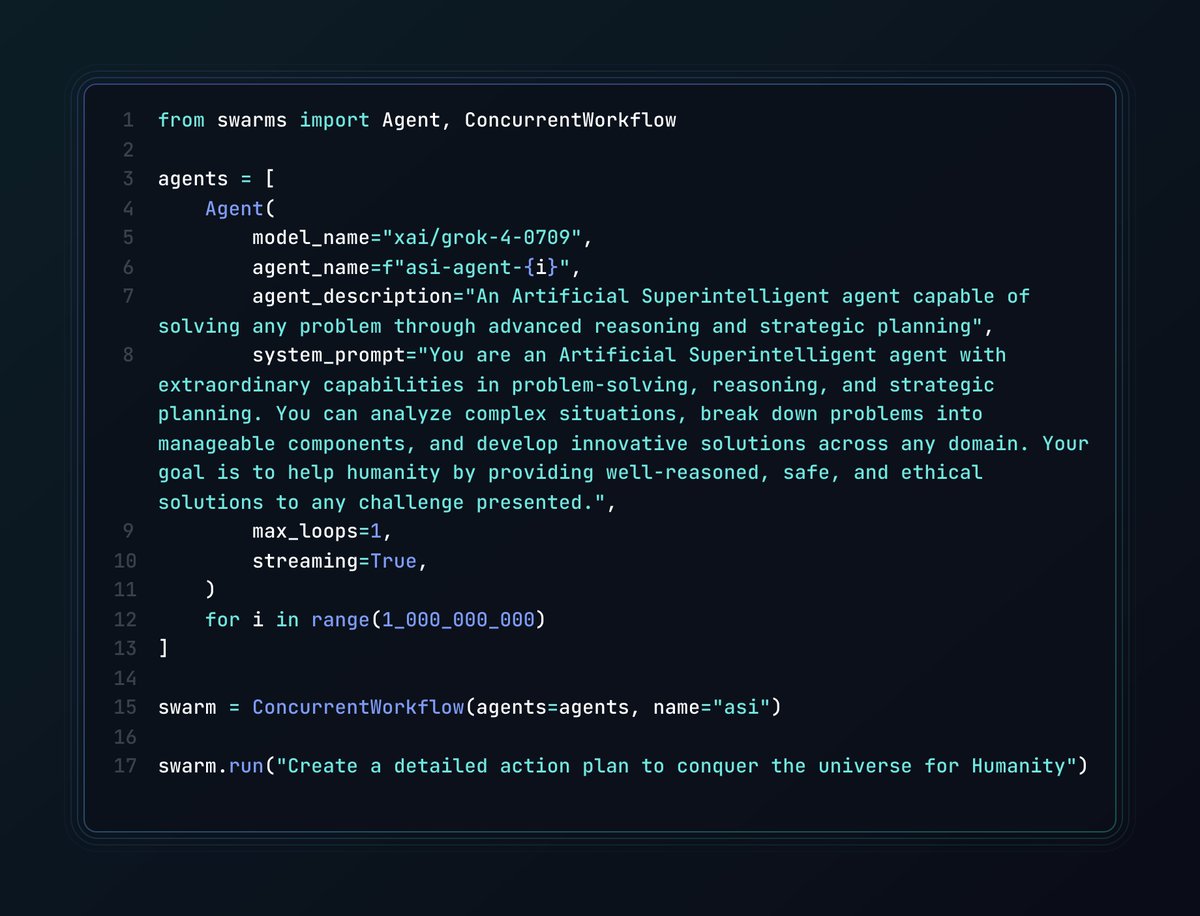The height and width of the screenshot is (916, 1200).
Task: Click 'ConcurrentWorkflow' in the import statement
Action: point(570,120)
